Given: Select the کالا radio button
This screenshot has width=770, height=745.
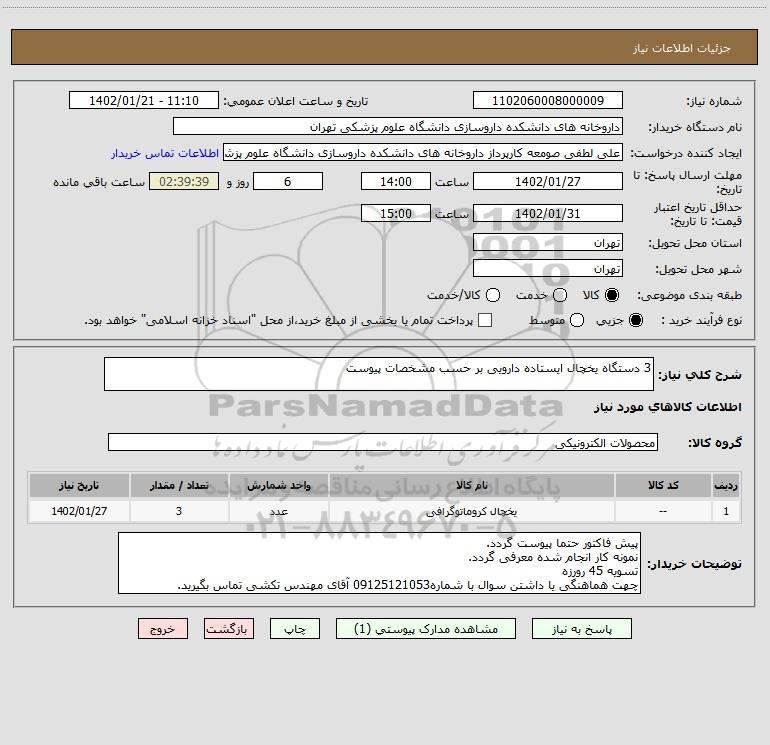Looking at the screenshot, I should point(612,295).
